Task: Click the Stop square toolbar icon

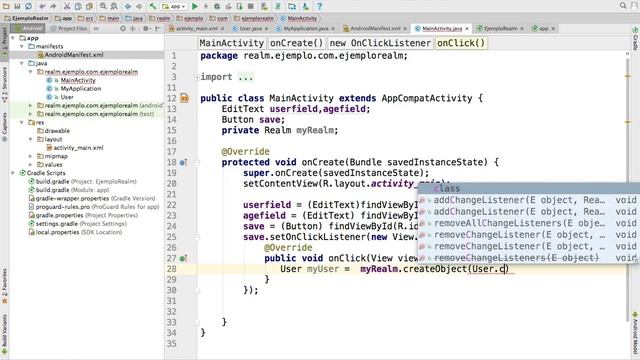Action: 251,6
